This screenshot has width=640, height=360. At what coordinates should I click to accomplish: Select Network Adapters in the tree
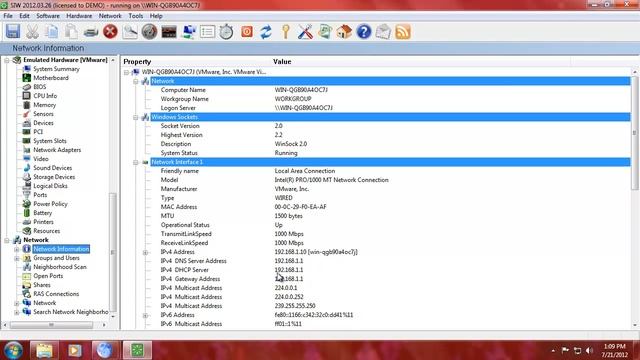point(57,150)
